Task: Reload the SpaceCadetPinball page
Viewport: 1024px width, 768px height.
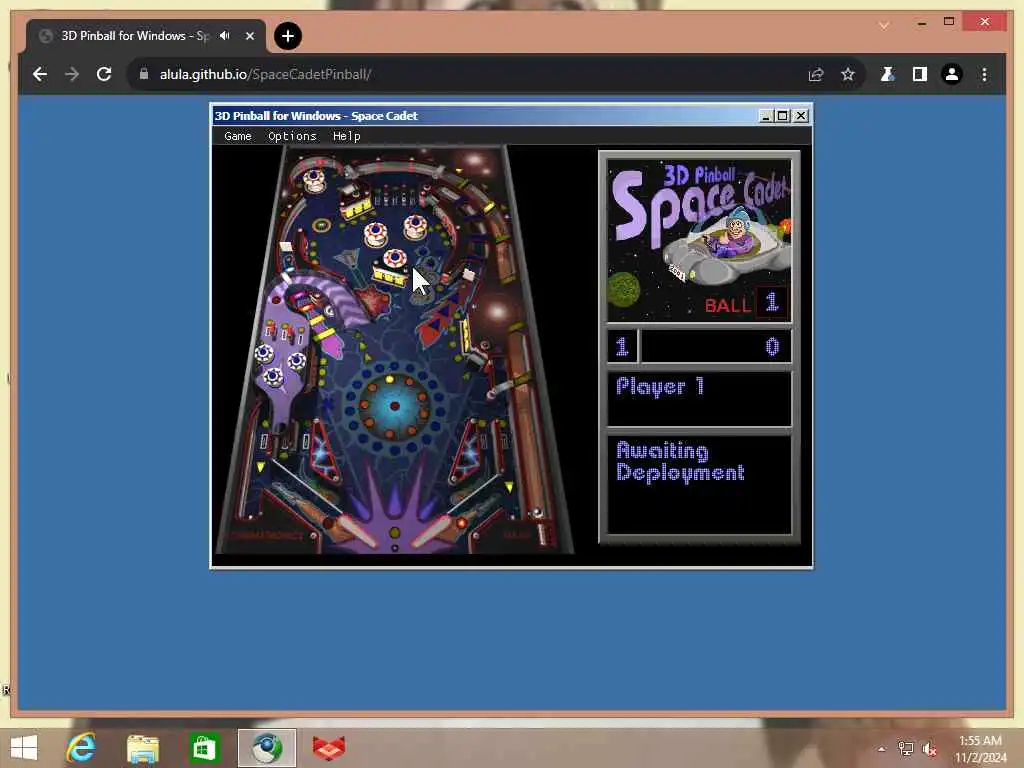Action: click(104, 74)
